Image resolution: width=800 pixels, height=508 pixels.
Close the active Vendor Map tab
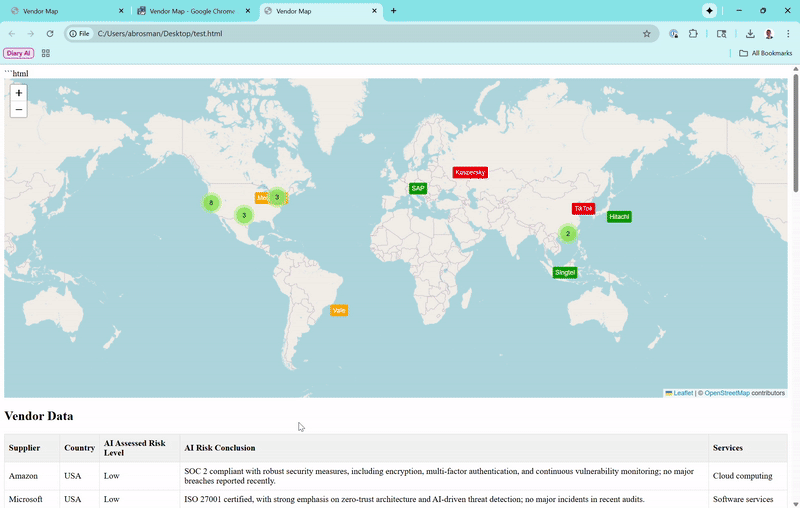coord(374,11)
